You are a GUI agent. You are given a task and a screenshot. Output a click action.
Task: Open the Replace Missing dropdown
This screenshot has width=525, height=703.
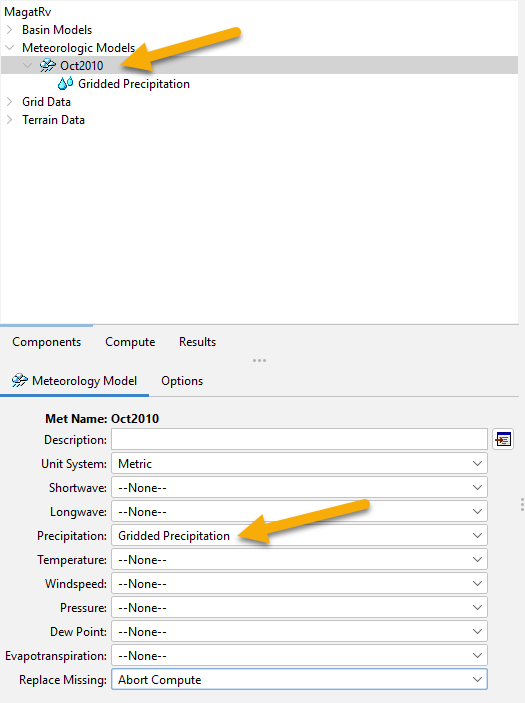coord(299,680)
